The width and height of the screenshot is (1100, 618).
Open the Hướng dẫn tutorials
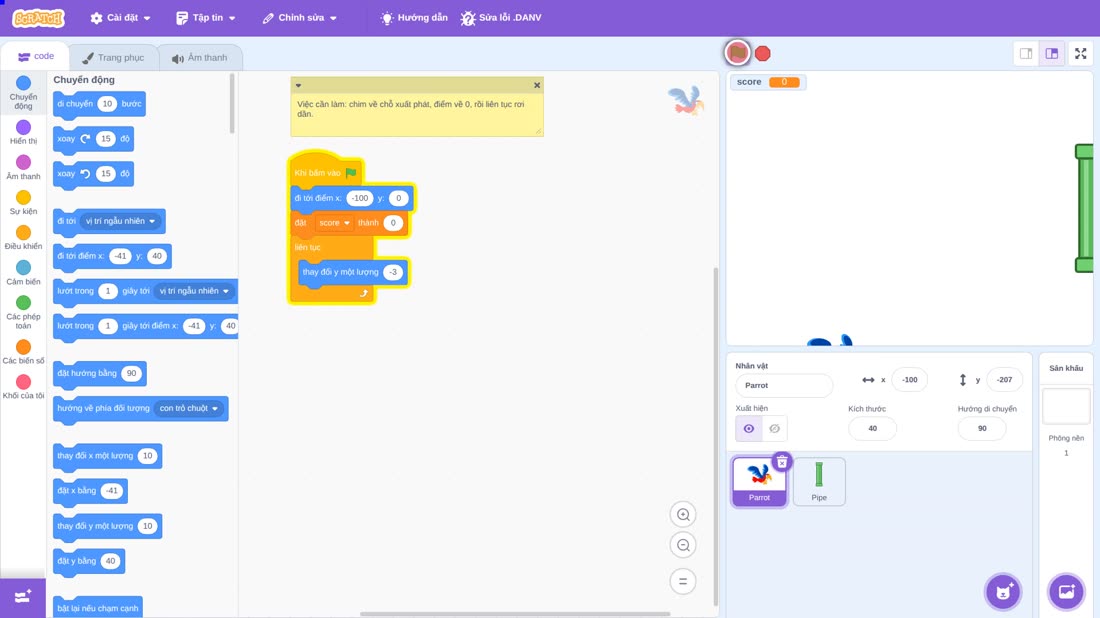tap(414, 18)
